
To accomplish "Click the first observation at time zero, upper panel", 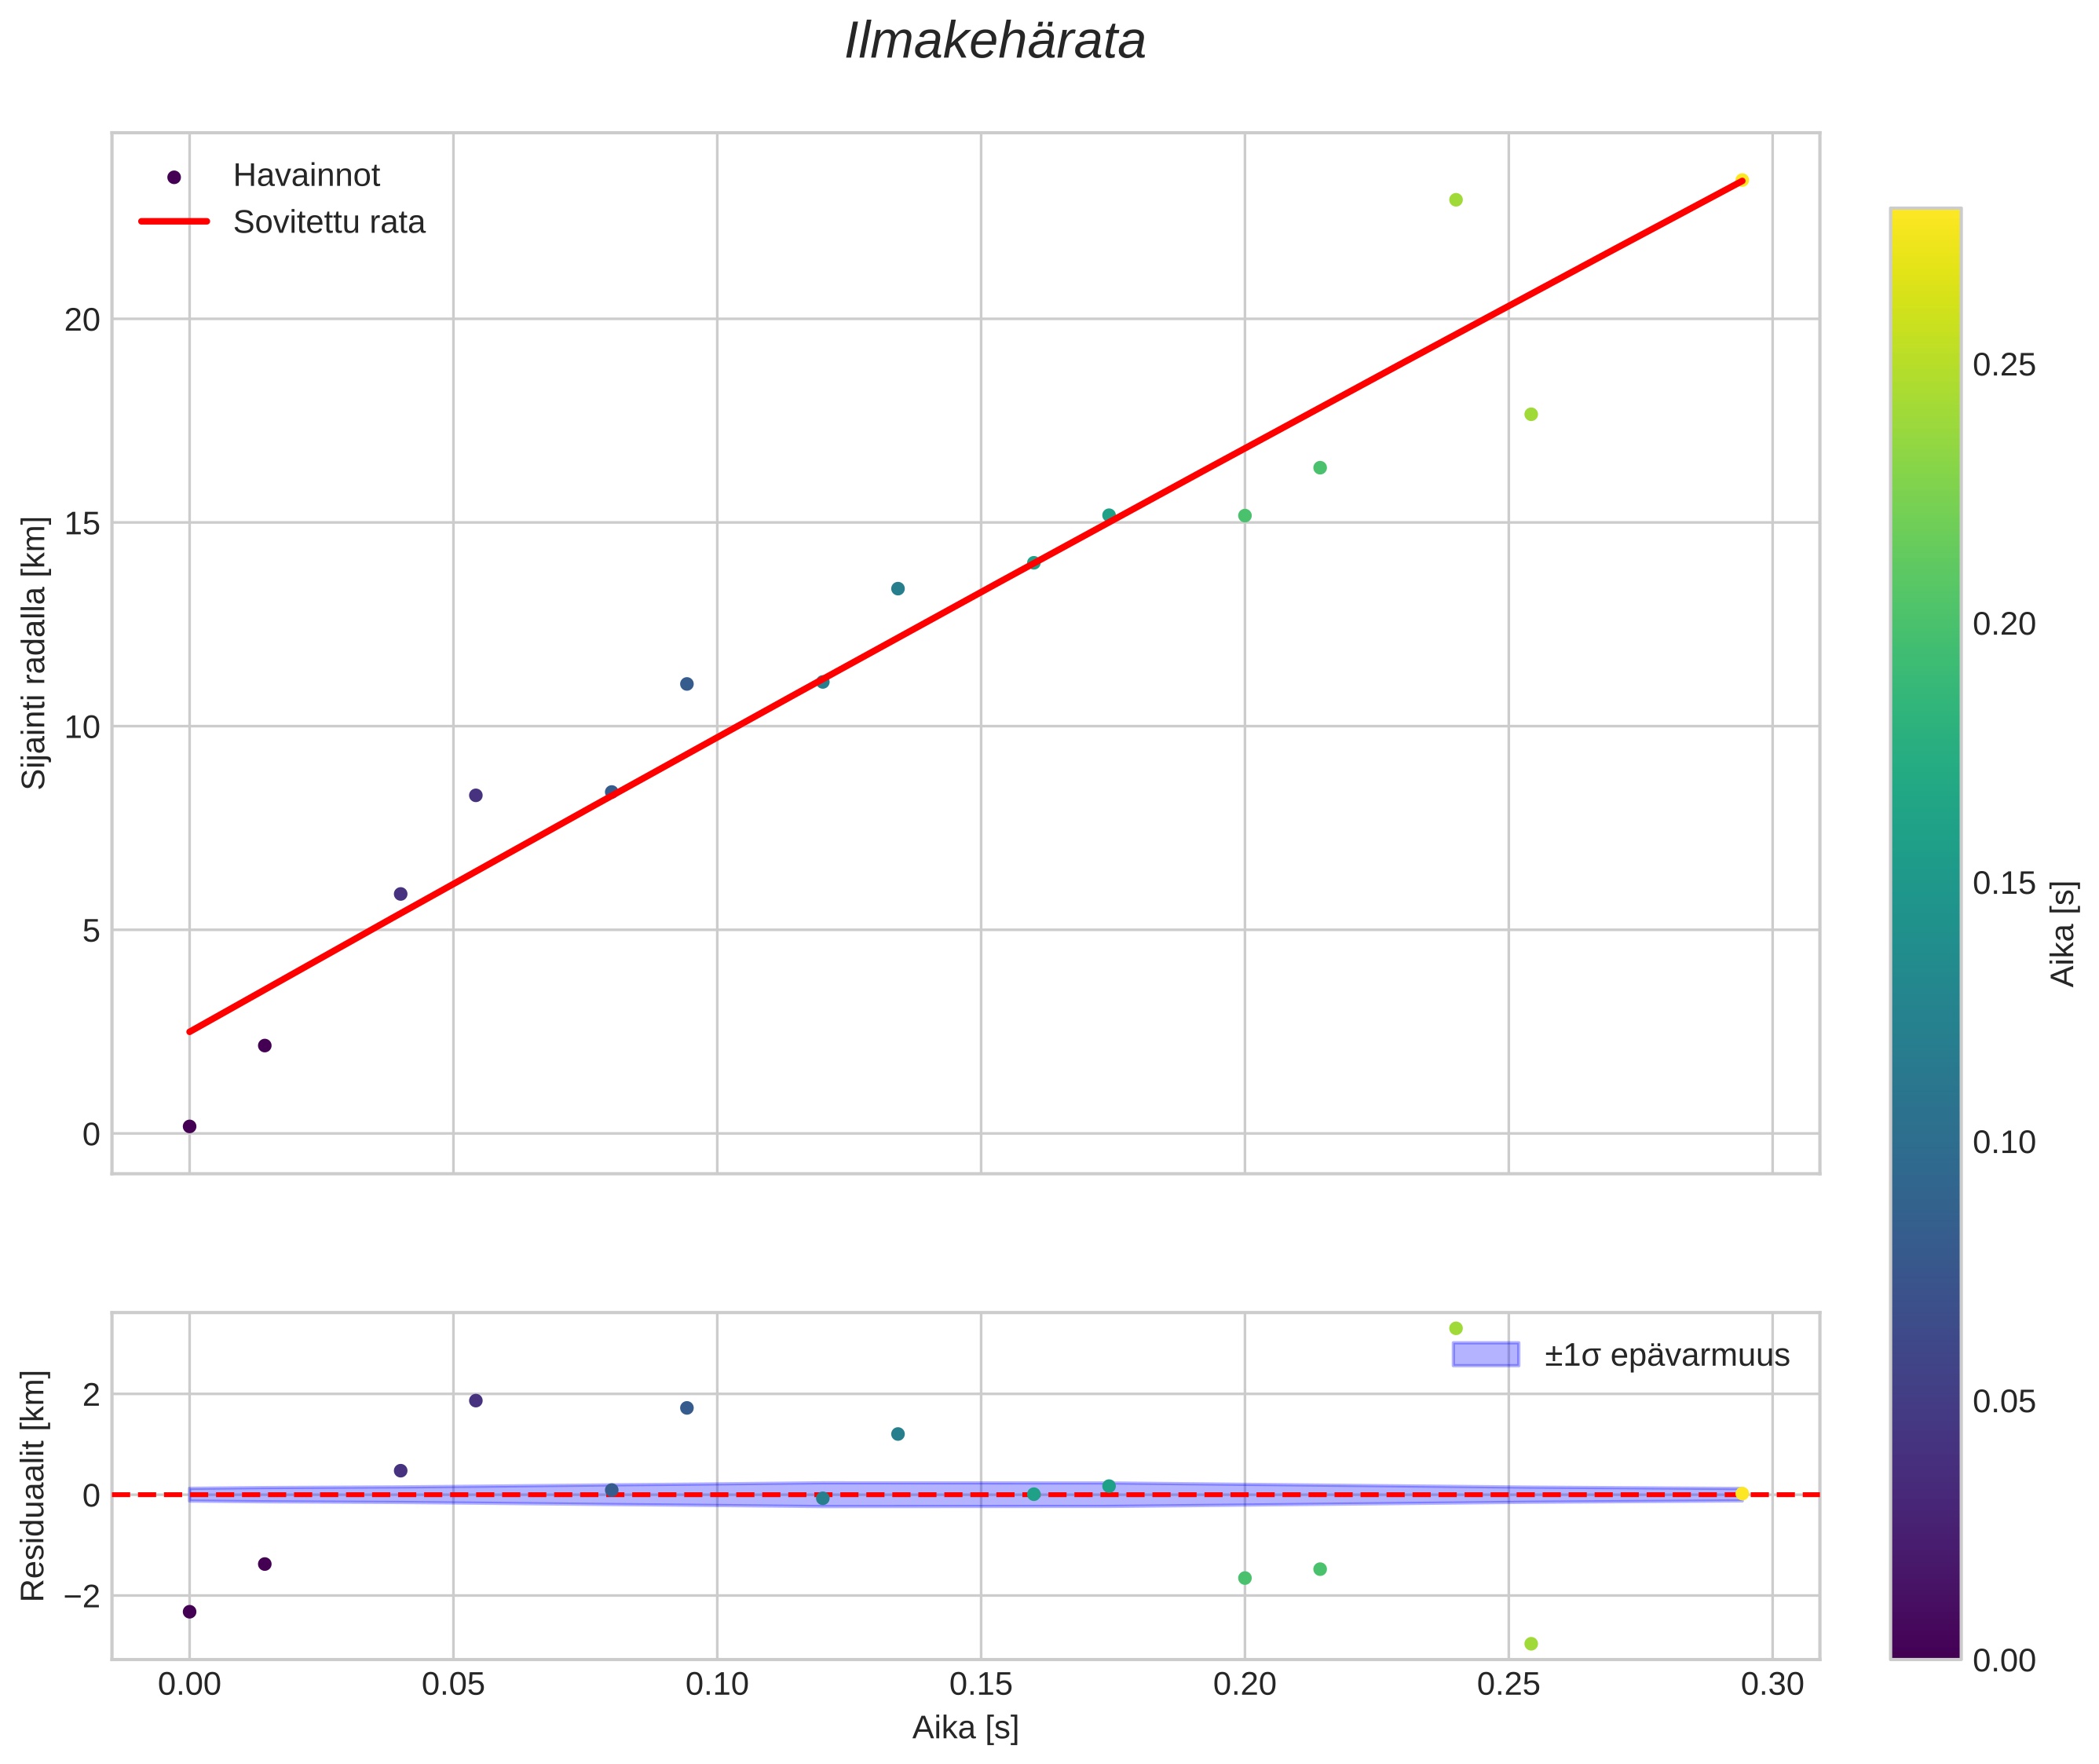I will (x=190, y=1127).
